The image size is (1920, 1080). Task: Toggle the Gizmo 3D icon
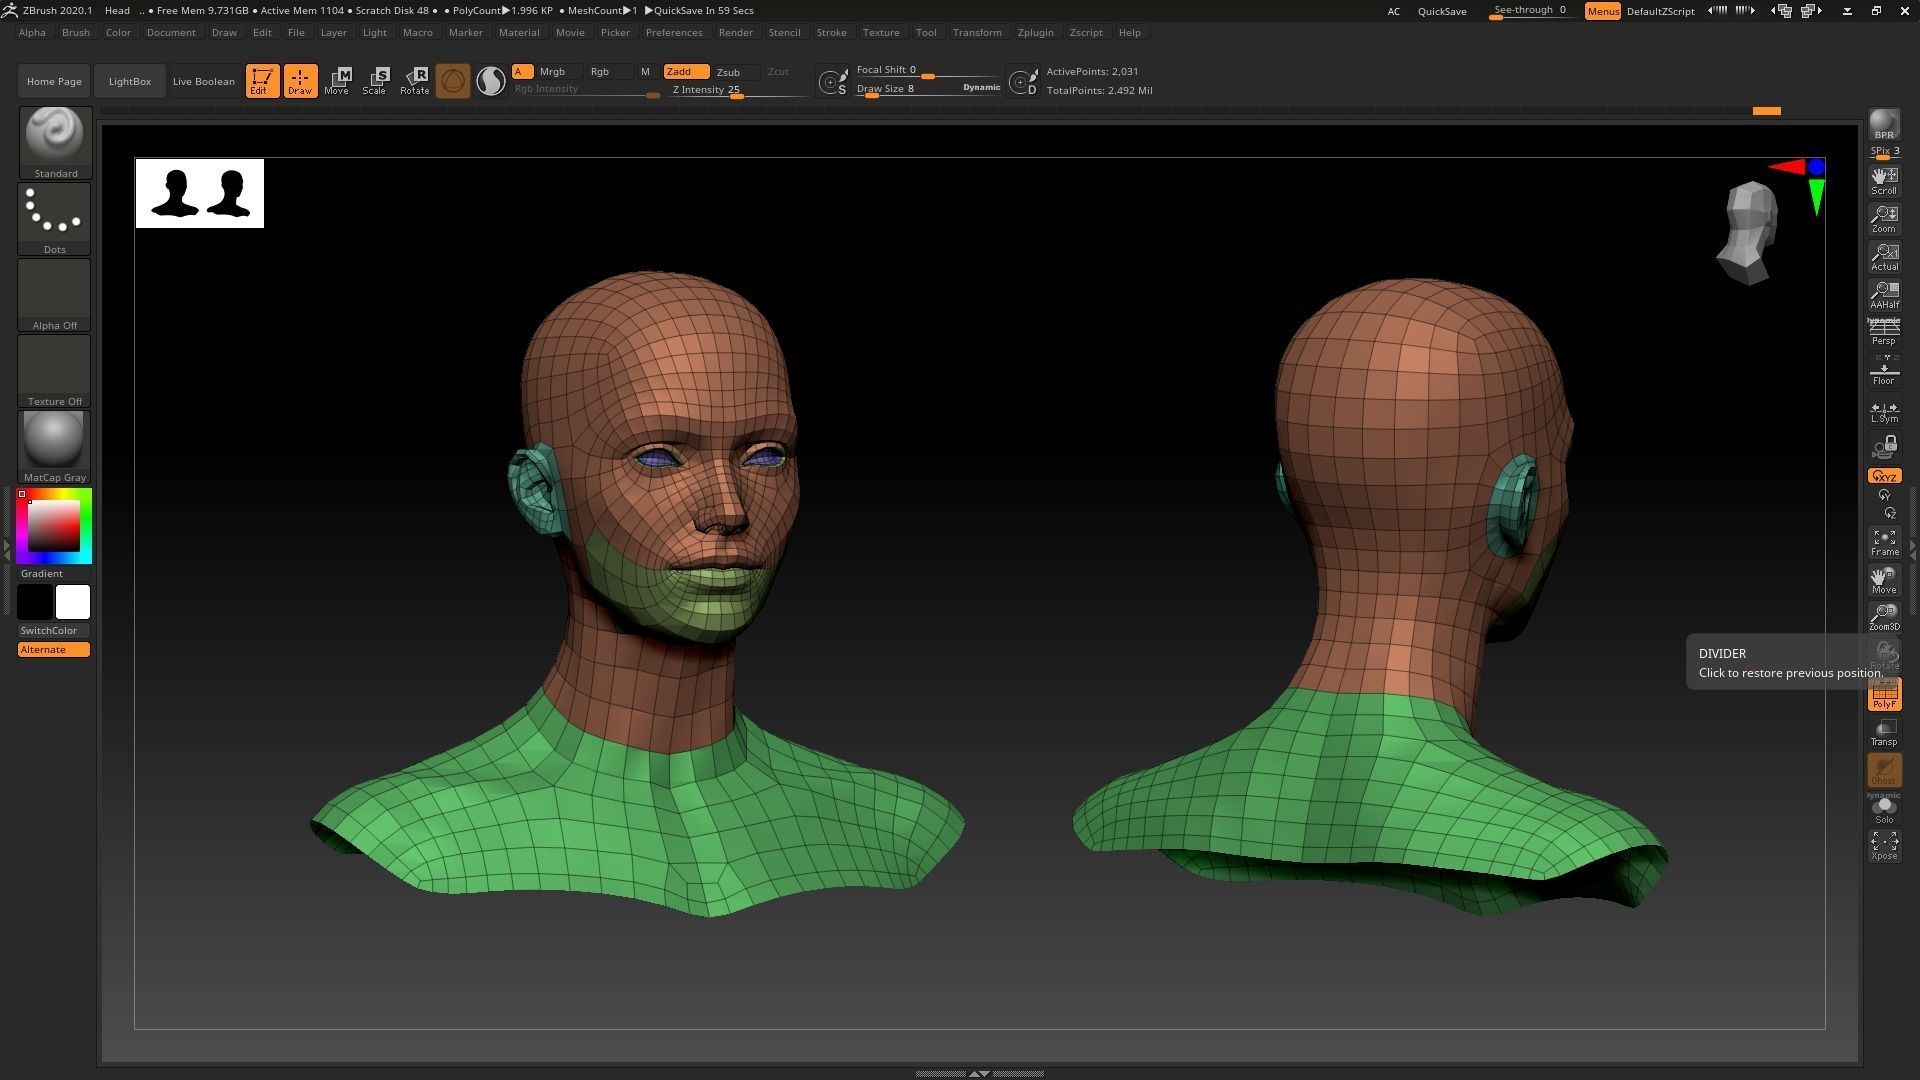tap(452, 81)
